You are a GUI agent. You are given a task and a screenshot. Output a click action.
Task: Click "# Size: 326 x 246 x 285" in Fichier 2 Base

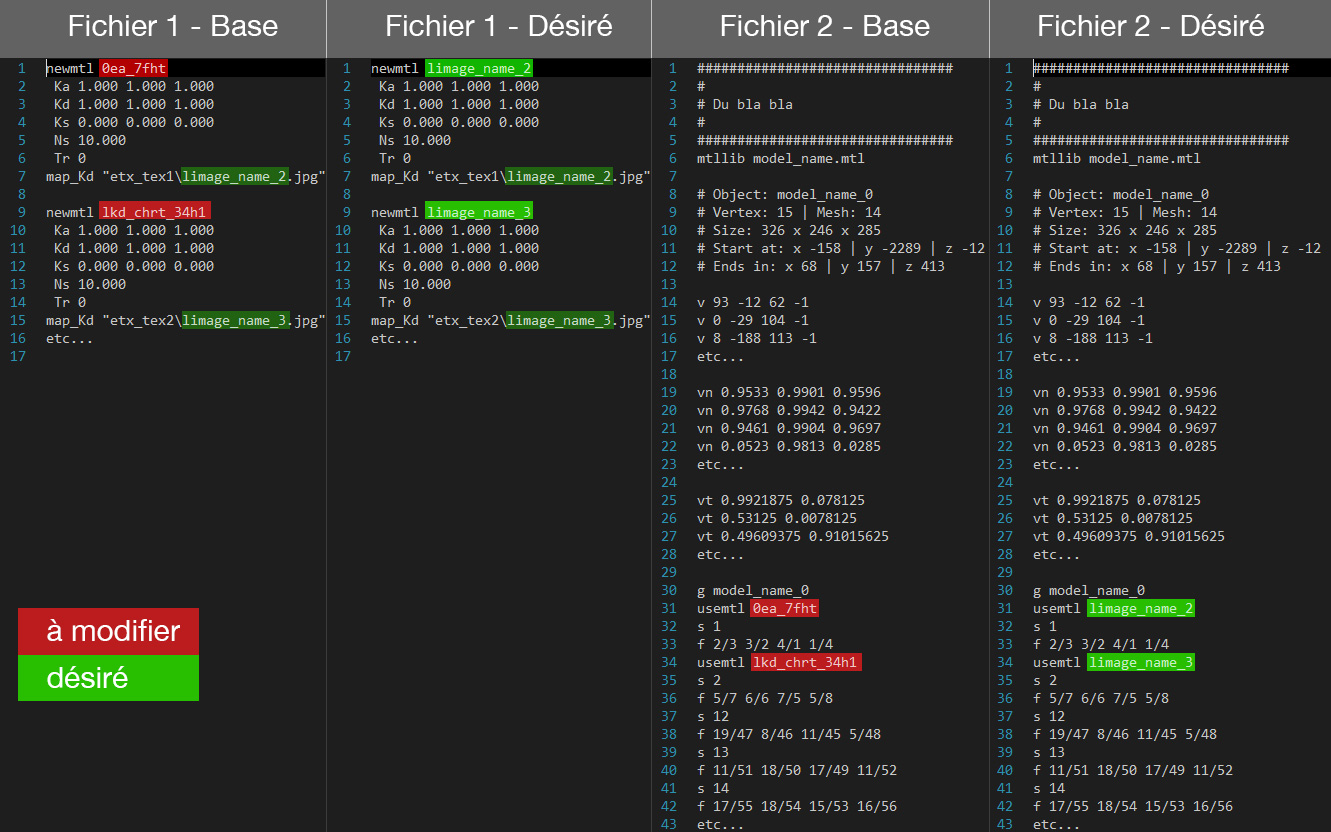[x=789, y=230]
